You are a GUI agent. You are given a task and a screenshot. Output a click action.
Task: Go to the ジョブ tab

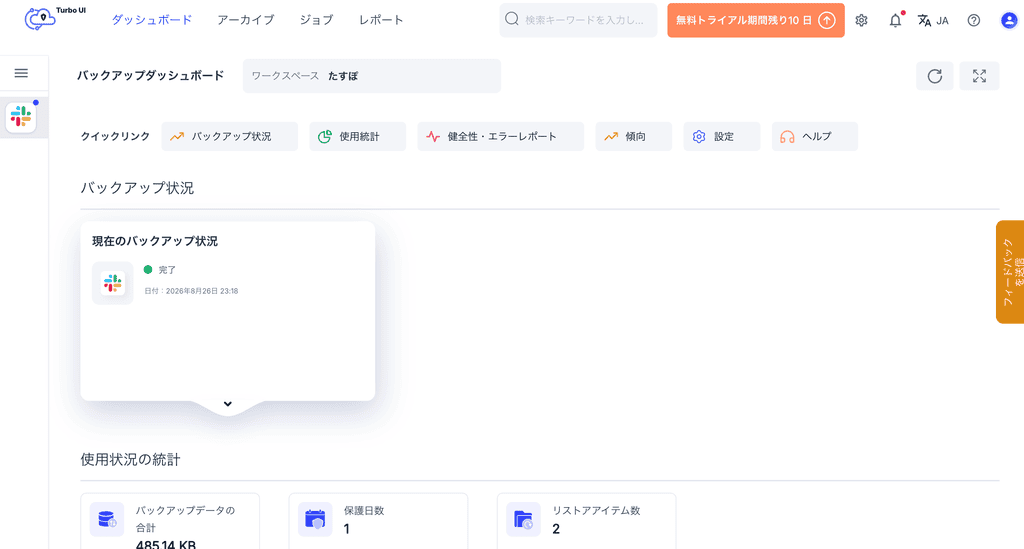[316, 20]
